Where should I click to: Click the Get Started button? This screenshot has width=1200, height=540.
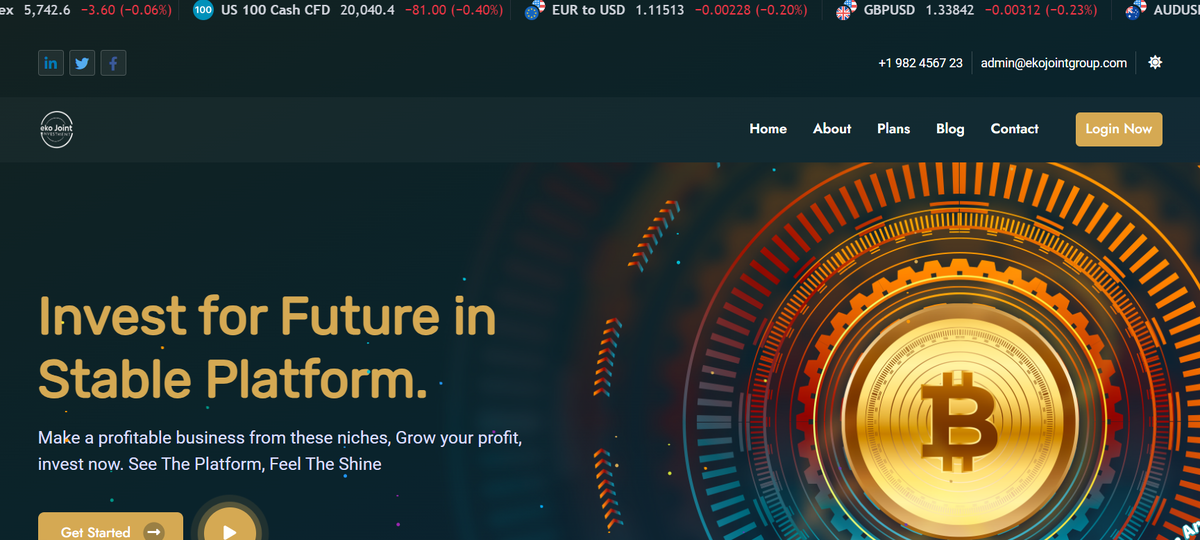(110, 528)
